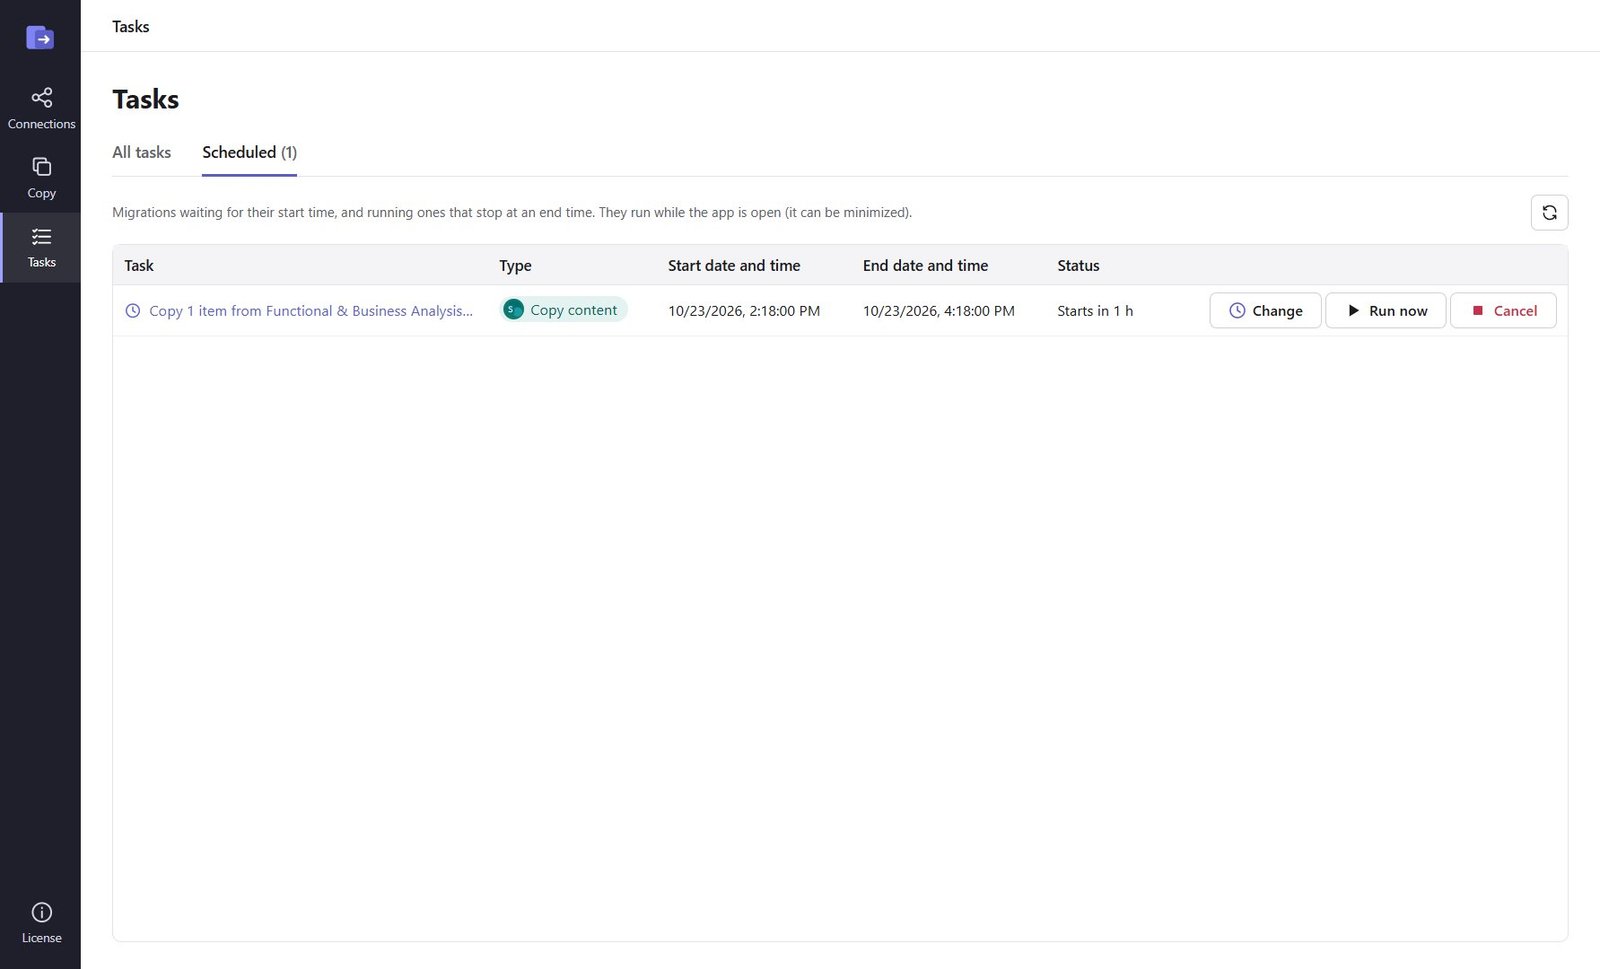Open the Connections sidebar section
1600x969 pixels.
[x=41, y=109]
